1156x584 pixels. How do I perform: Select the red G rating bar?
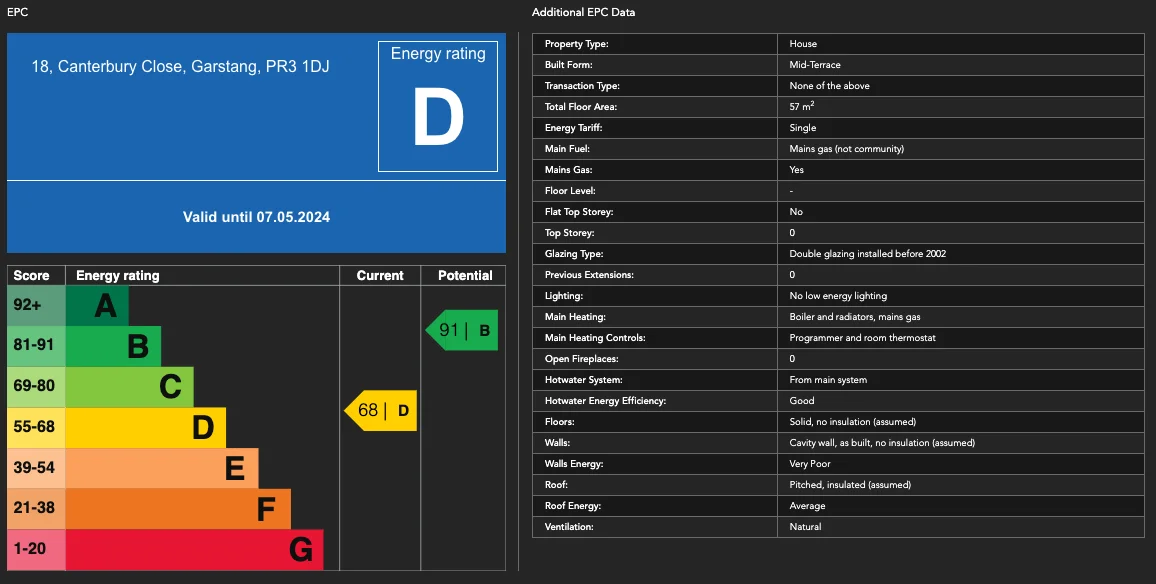point(194,550)
